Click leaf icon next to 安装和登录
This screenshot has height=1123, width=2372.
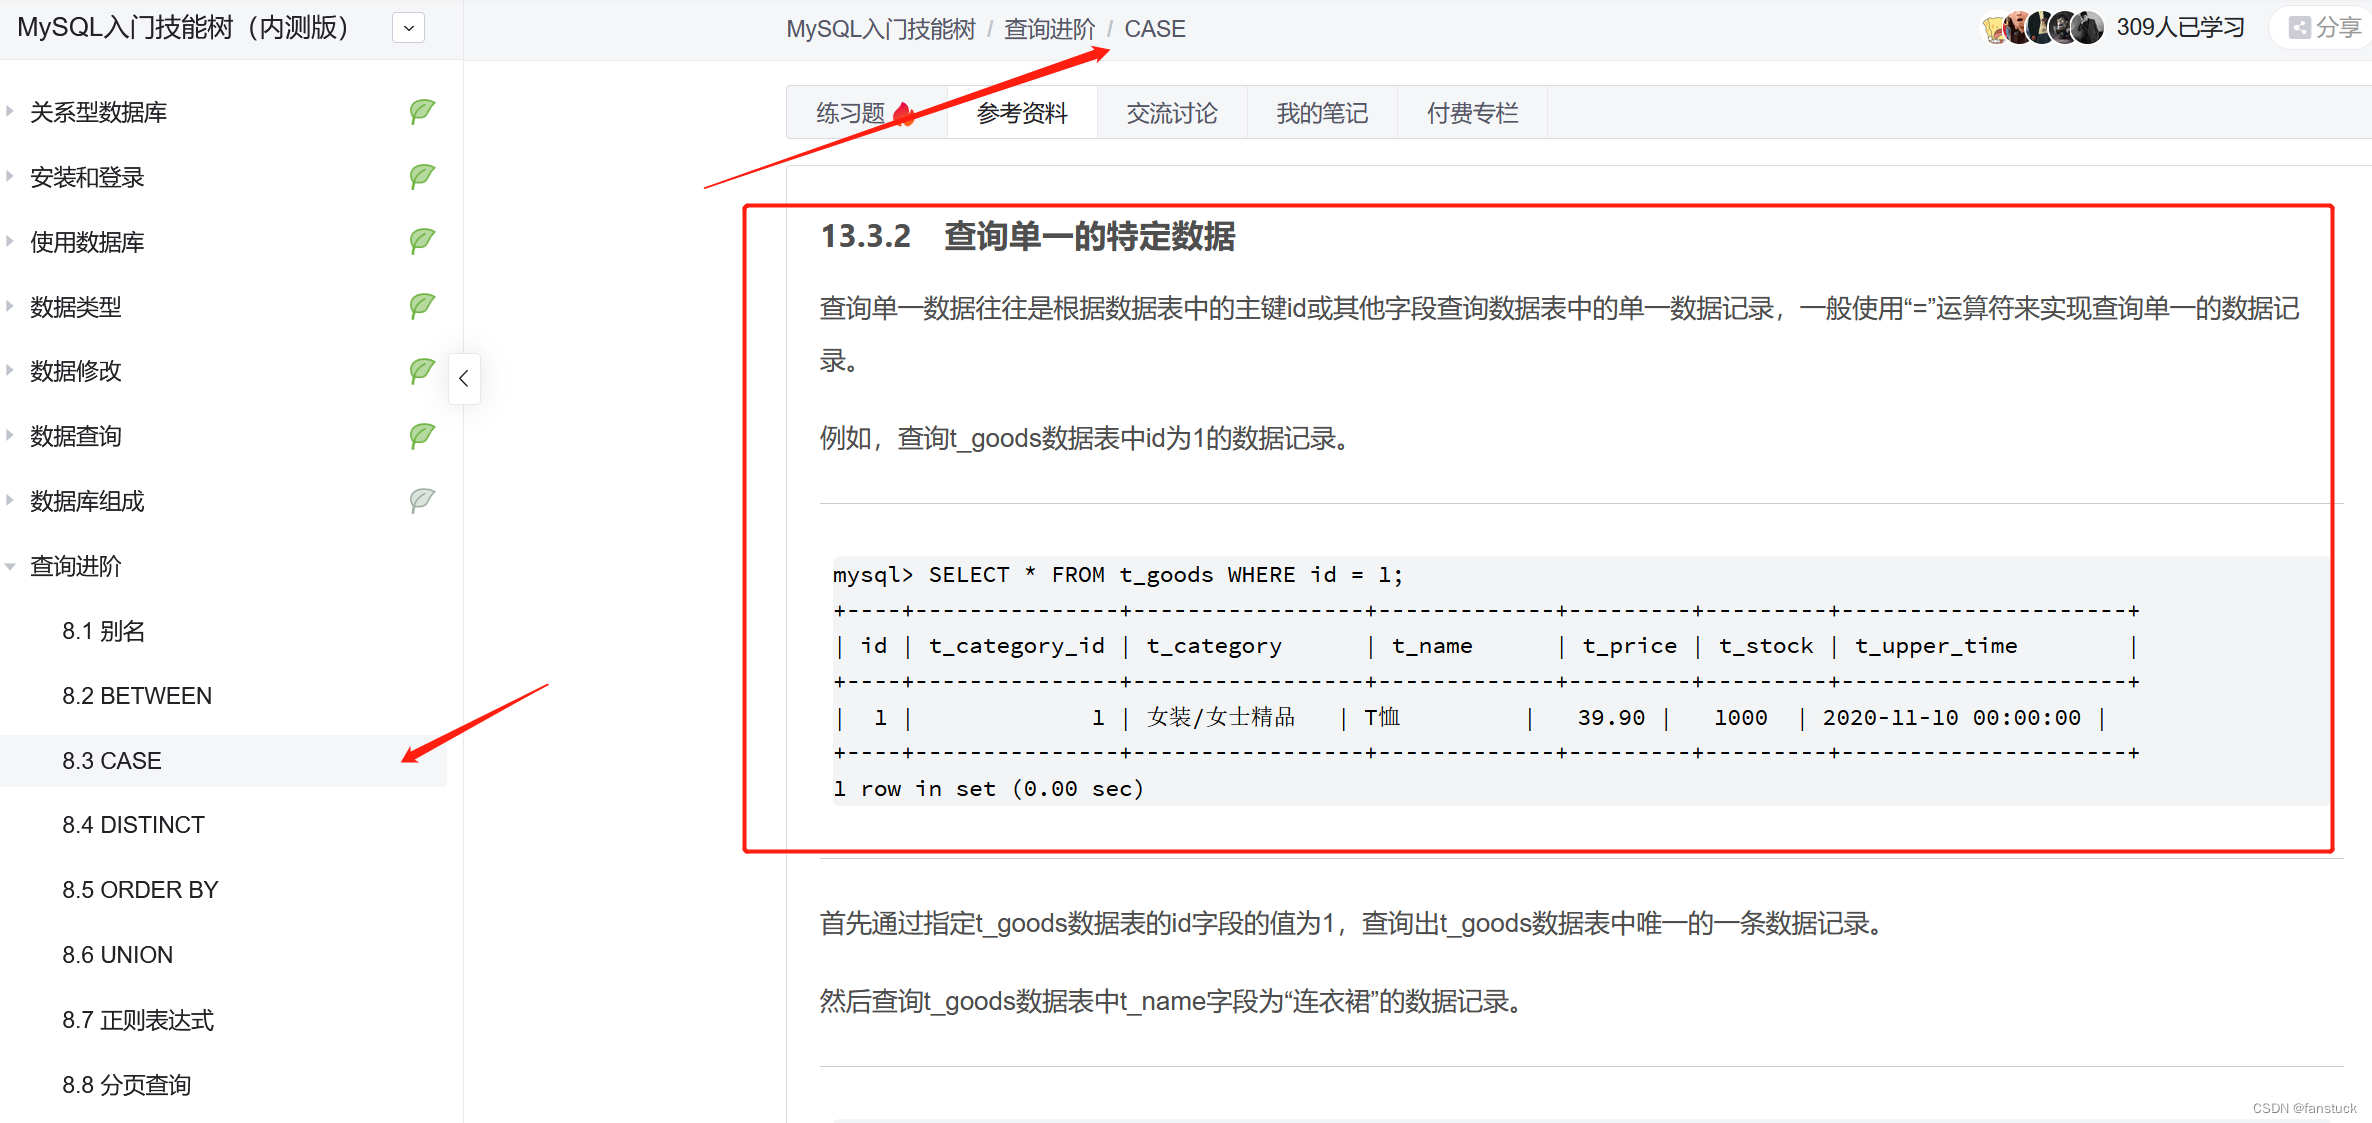[422, 176]
